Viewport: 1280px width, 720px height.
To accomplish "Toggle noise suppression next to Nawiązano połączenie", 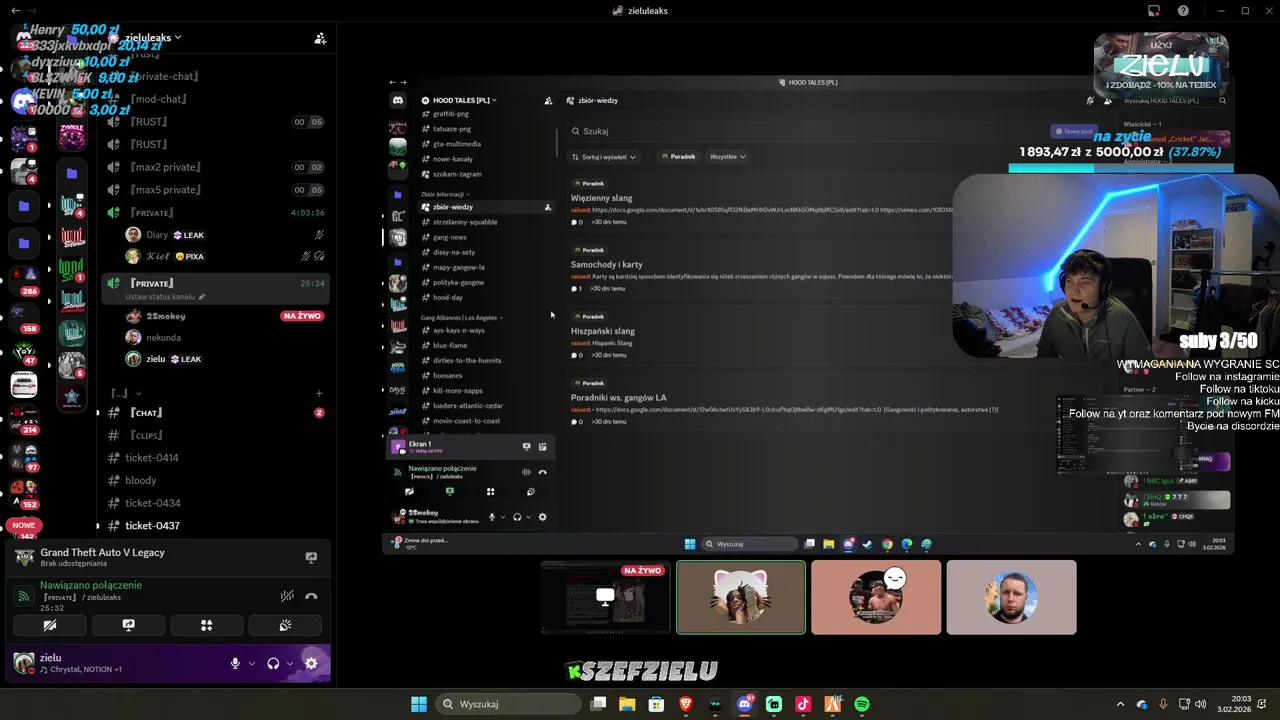I will coord(287,596).
